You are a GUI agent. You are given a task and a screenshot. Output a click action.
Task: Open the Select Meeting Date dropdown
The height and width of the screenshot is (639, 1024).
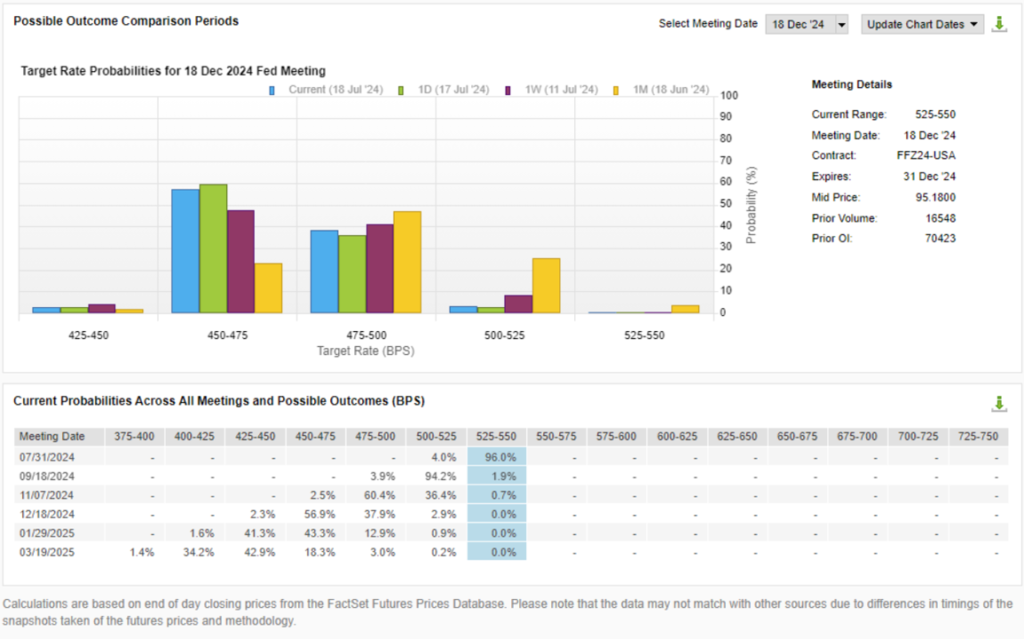click(807, 24)
